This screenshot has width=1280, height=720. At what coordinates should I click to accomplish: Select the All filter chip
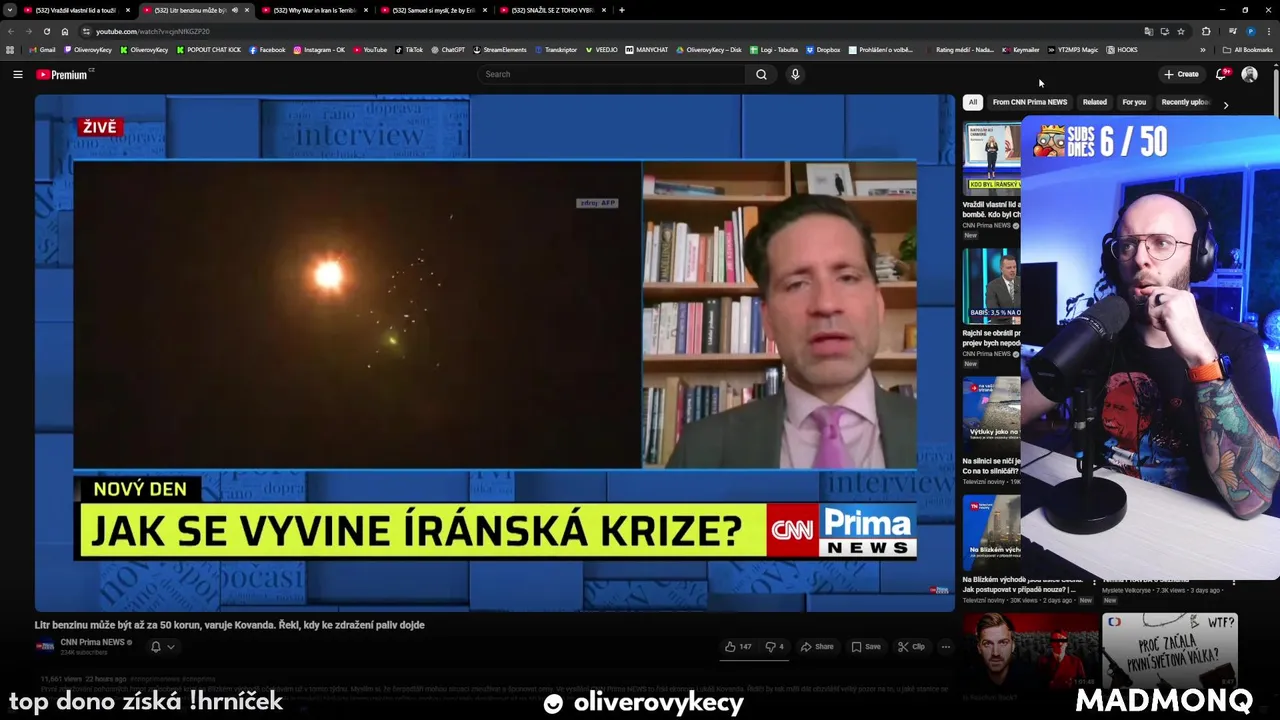click(972, 102)
